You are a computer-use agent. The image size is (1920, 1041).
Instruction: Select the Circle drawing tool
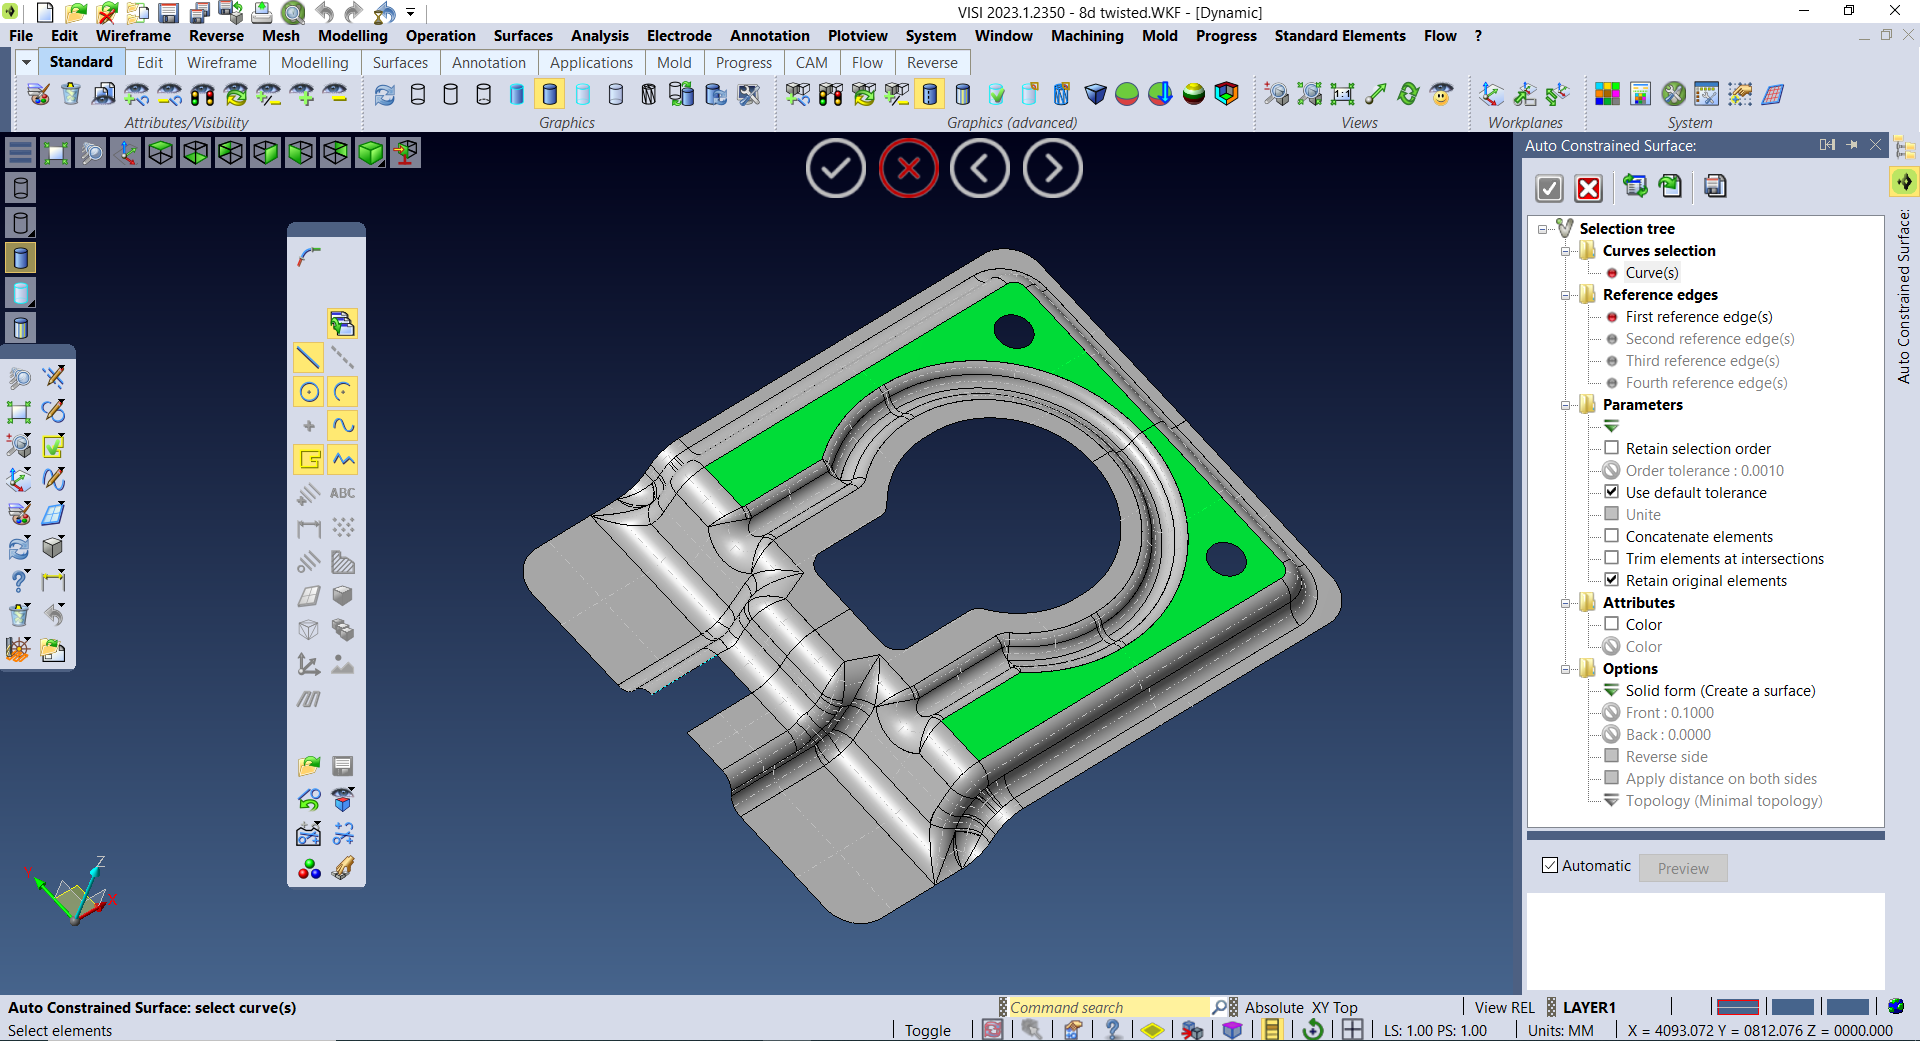[309, 392]
